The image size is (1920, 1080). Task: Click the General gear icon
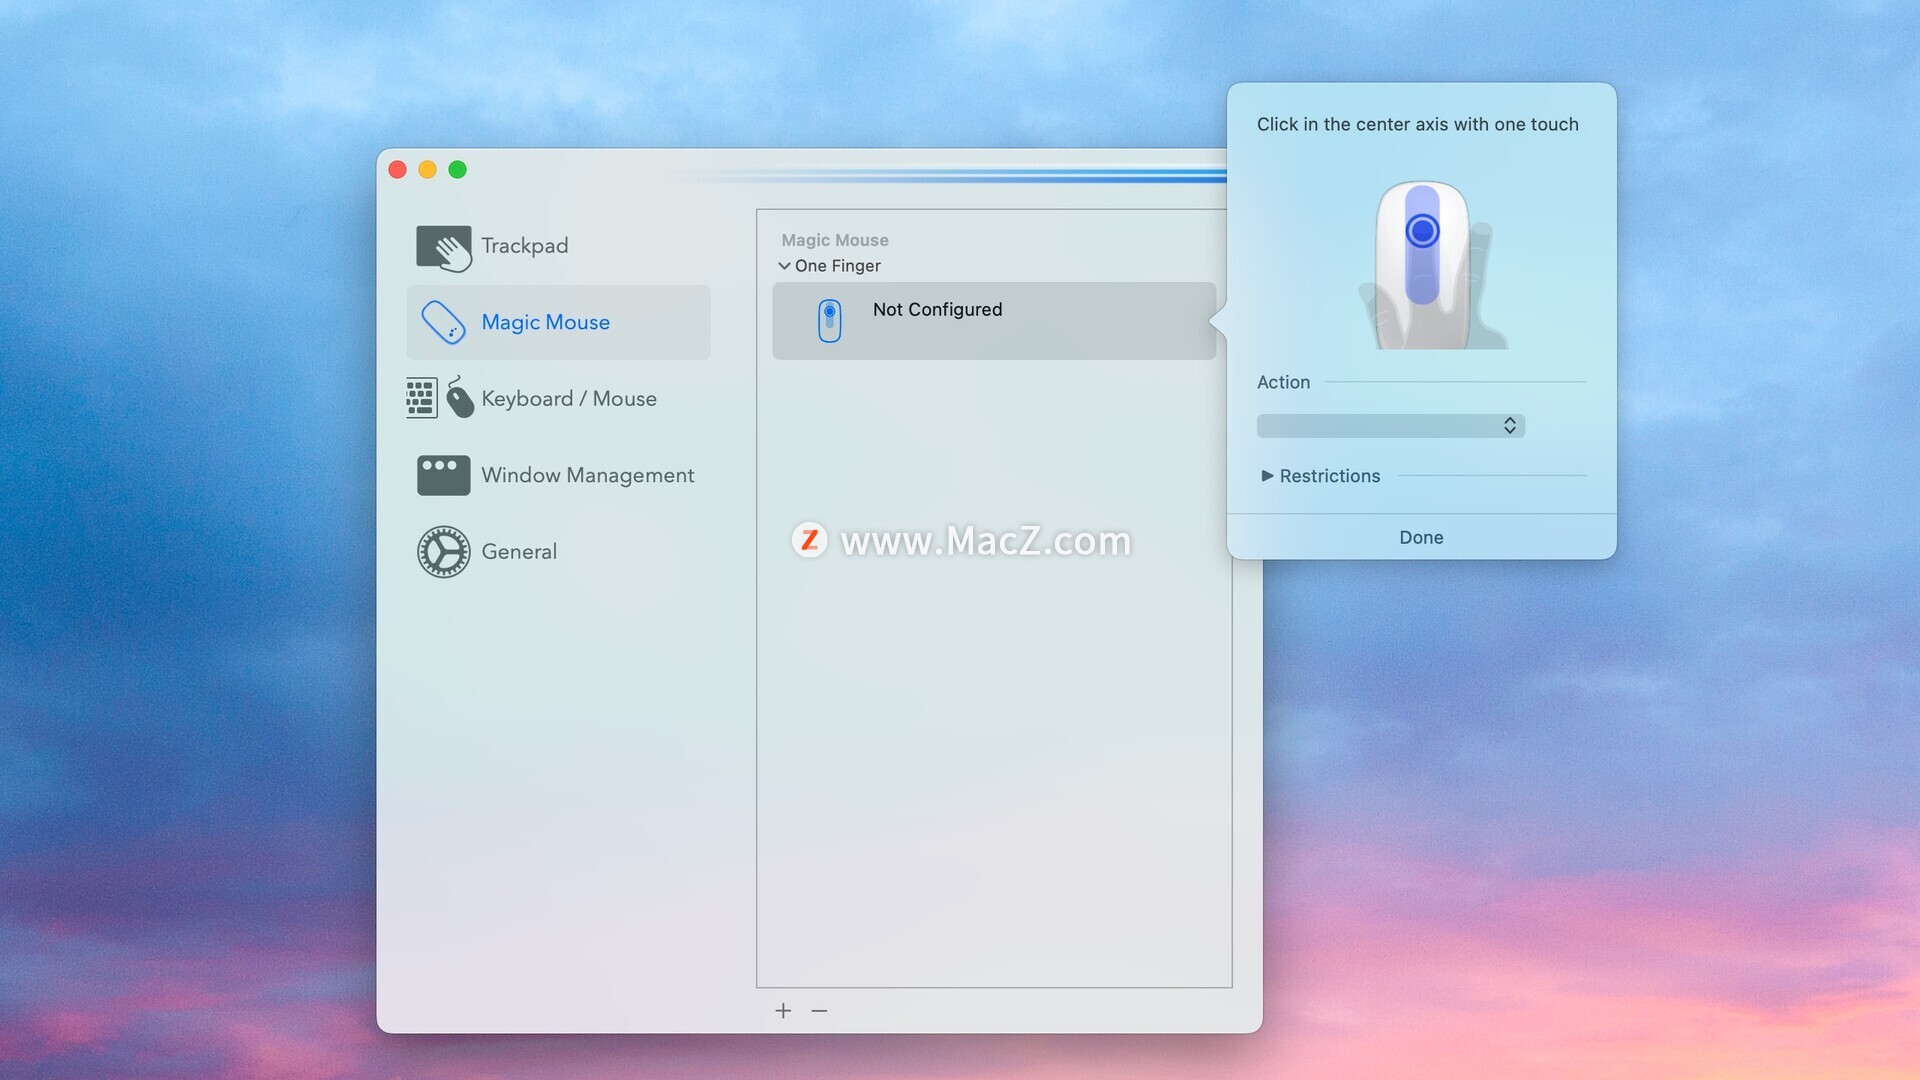(x=443, y=552)
